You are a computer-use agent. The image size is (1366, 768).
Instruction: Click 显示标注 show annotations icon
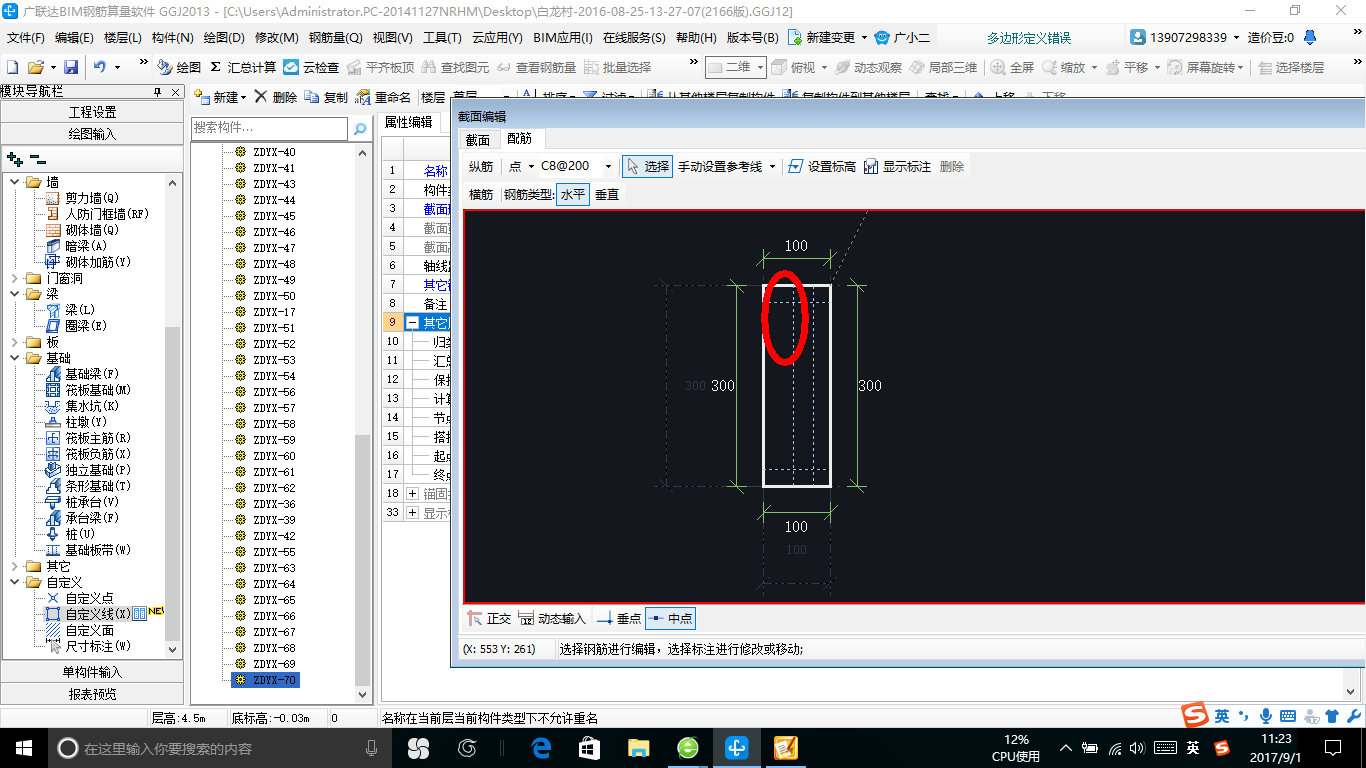pyautogui.click(x=897, y=166)
